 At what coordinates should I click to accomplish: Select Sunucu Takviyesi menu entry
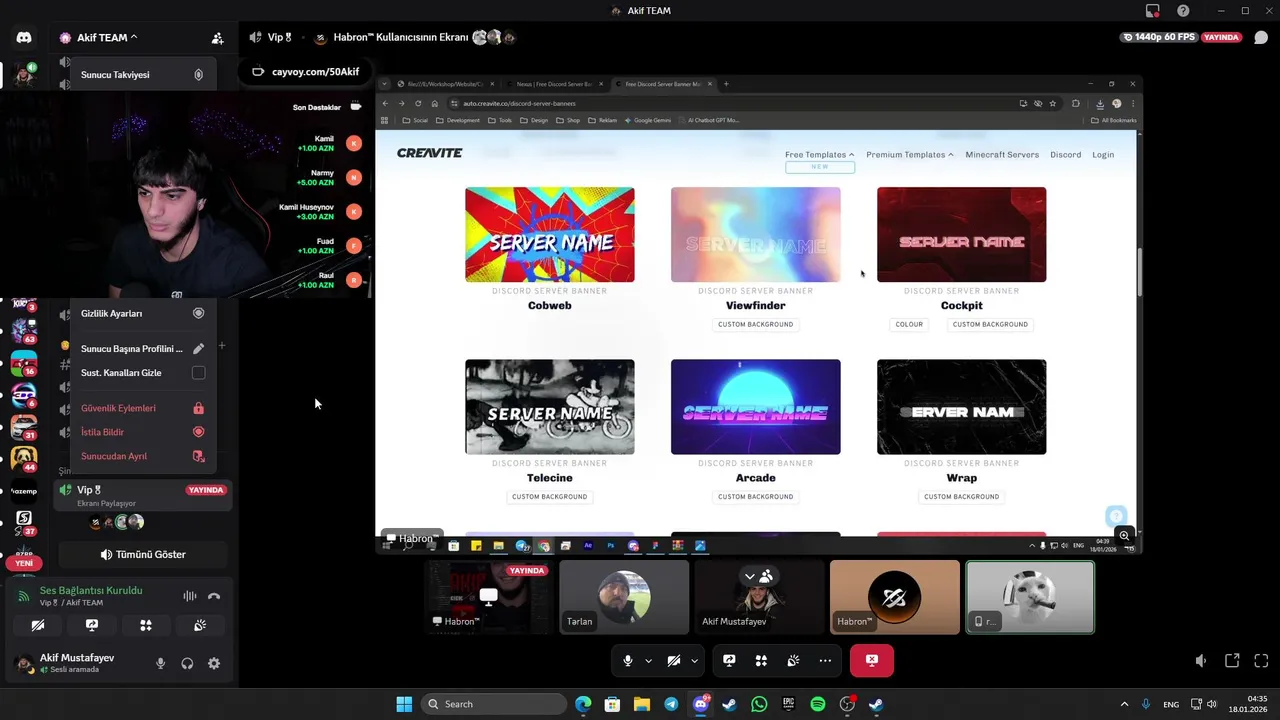pyautogui.click(x=142, y=75)
